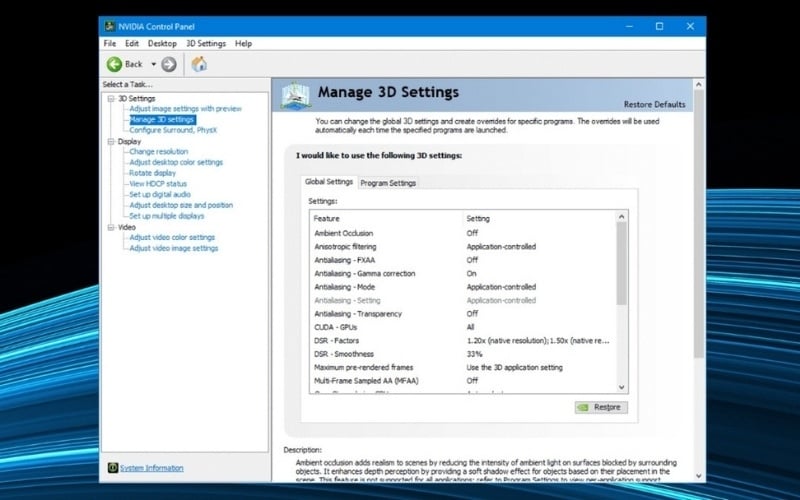Viewport: 800px width, 500px height.
Task: Click main panel scroll down arrow
Action: tap(699, 476)
